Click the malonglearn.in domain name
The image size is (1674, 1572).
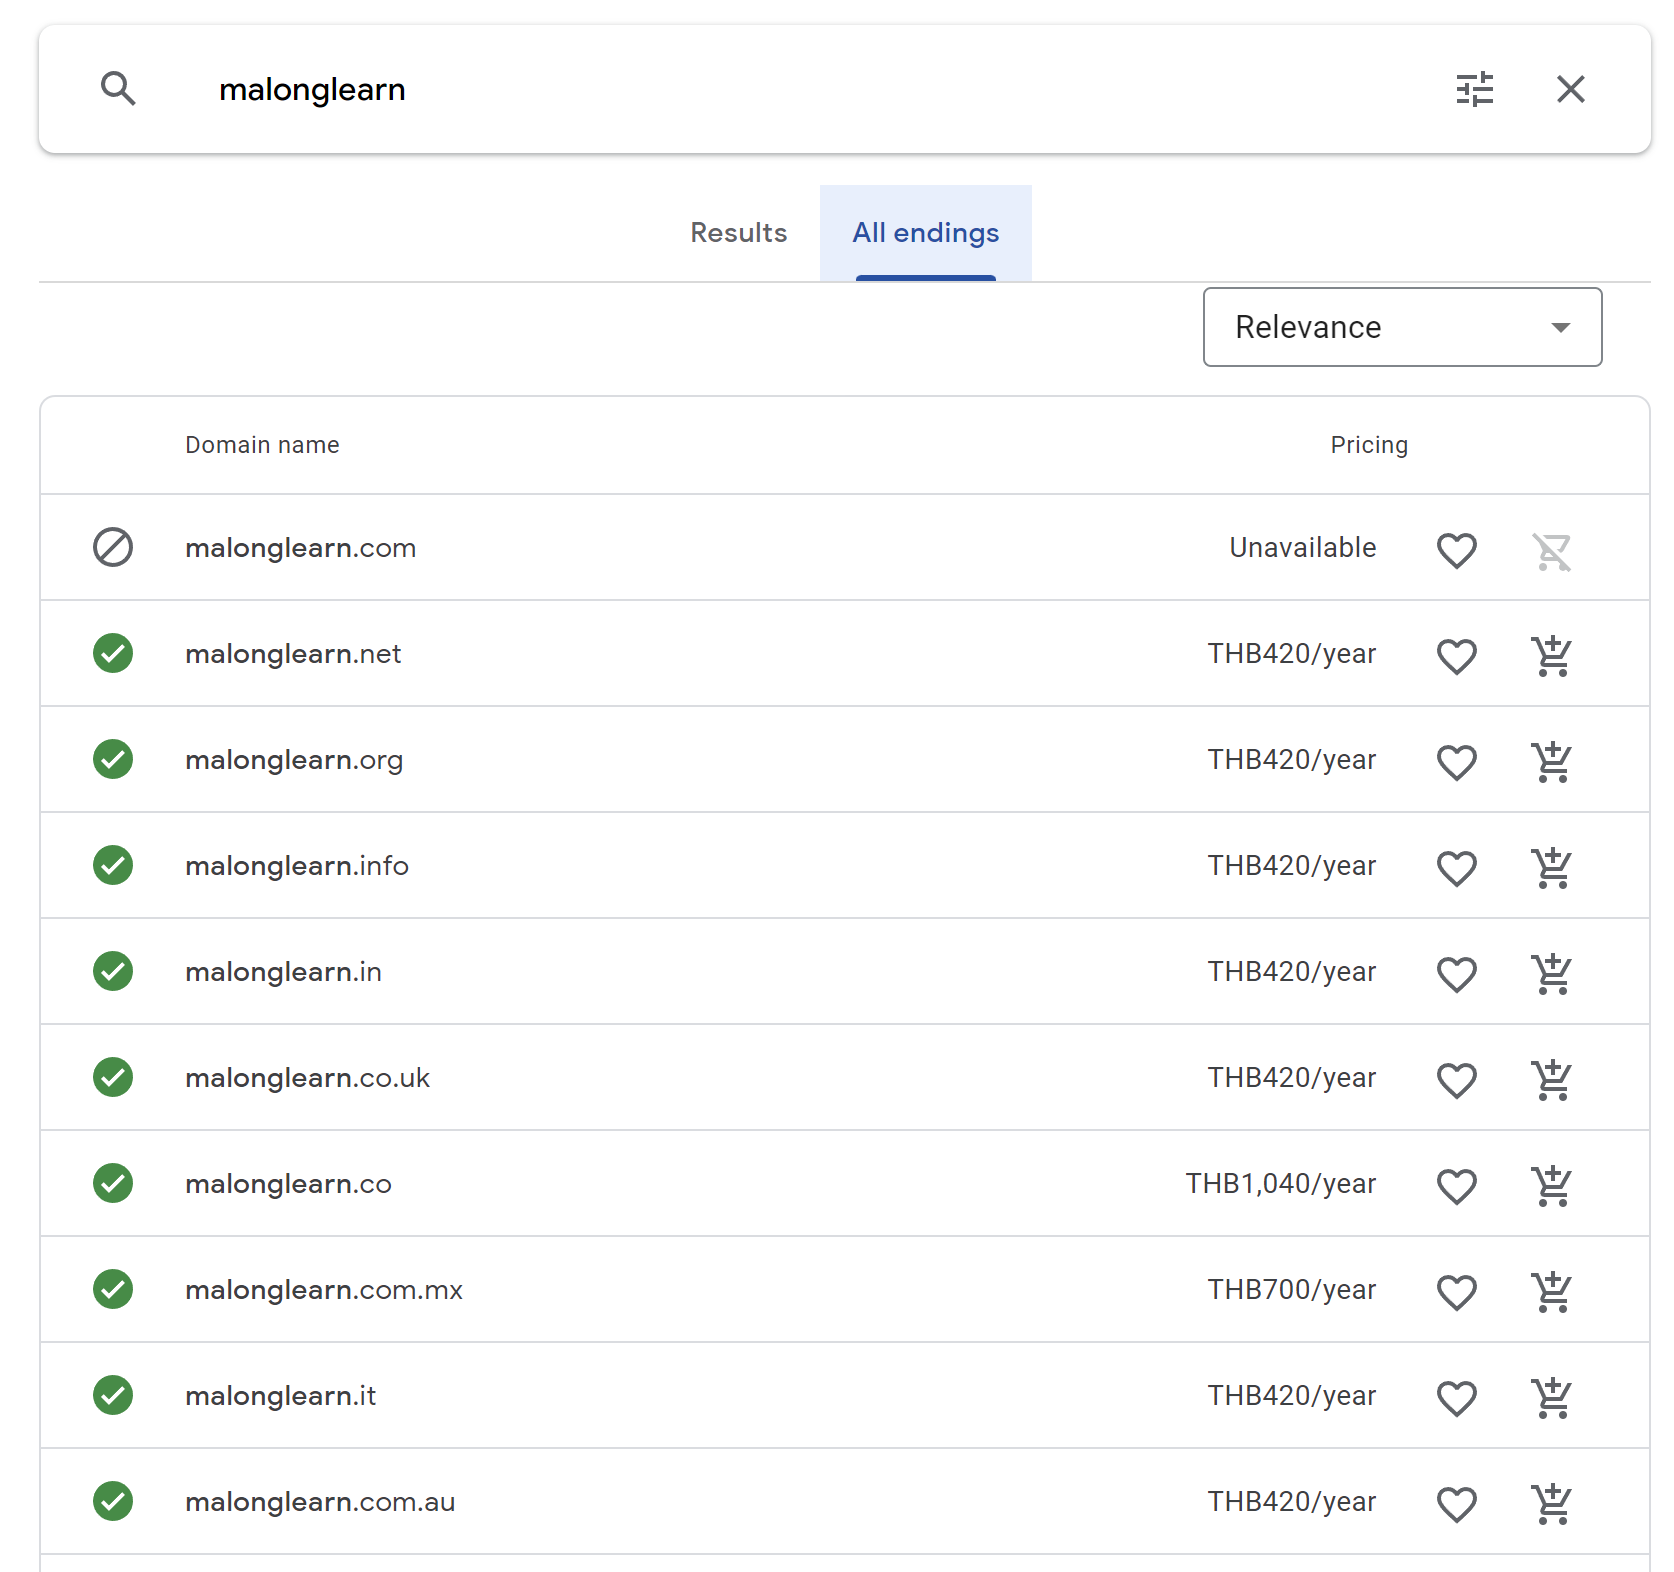tap(283, 972)
